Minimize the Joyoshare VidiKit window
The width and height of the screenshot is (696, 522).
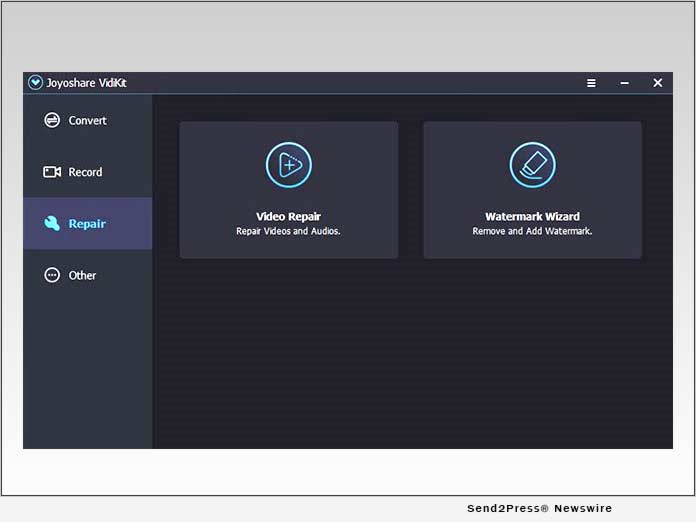pos(624,83)
